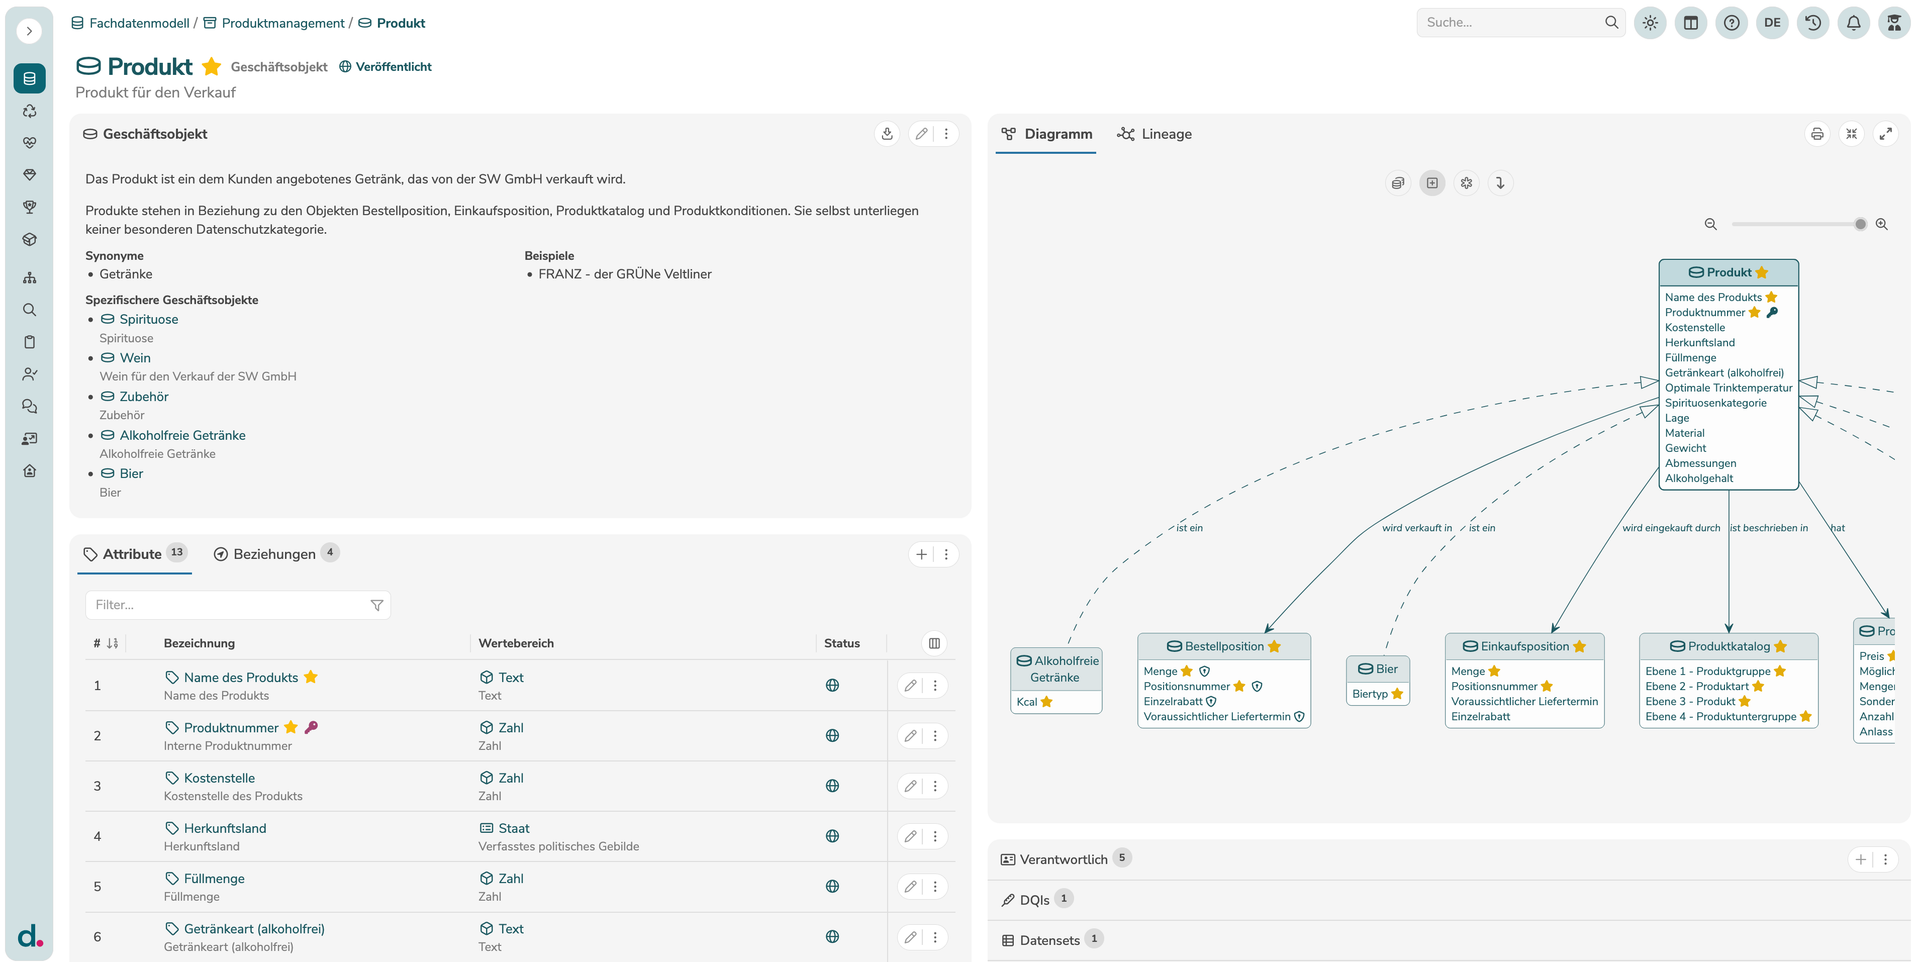The height and width of the screenshot is (962, 1920).
Task: Expand the Verantwortlich section
Action: [x=1064, y=859]
